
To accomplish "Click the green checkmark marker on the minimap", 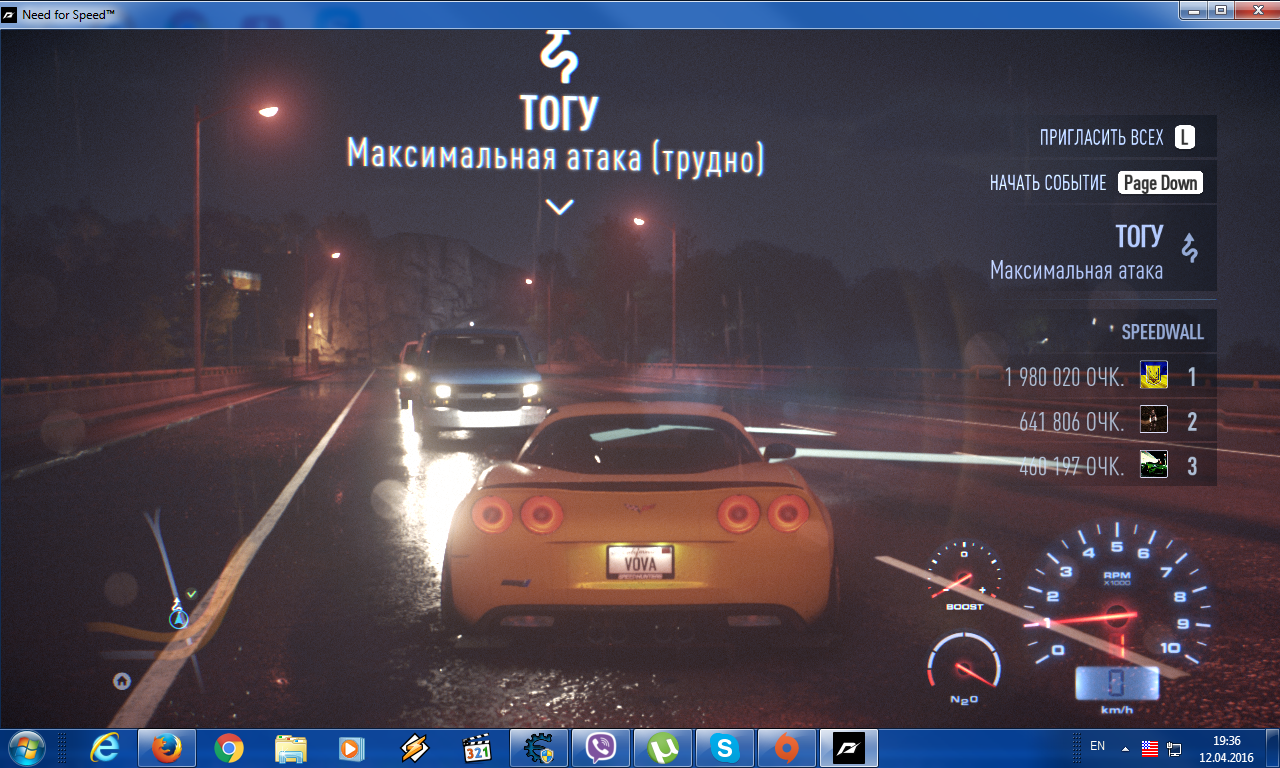I will pyautogui.click(x=191, y=594).
